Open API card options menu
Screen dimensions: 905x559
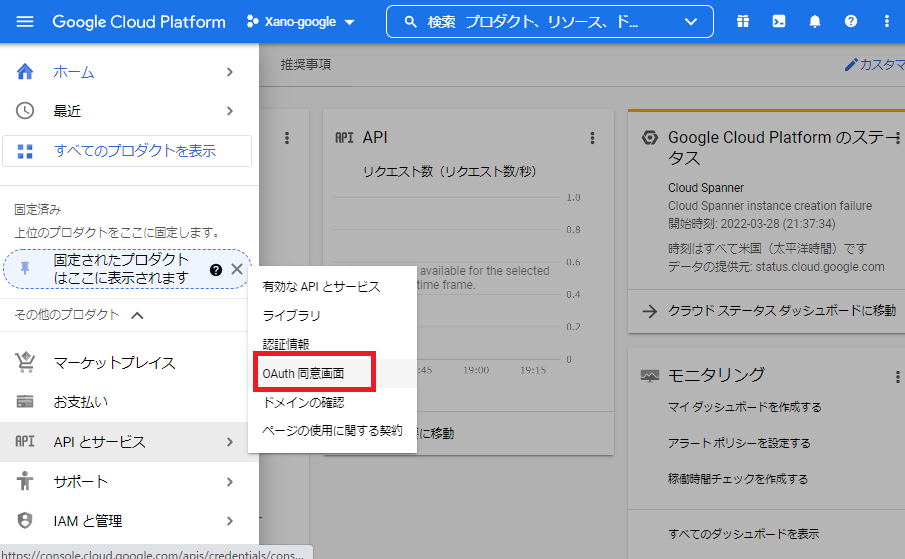pyautogui.click(x=592, y=138)
